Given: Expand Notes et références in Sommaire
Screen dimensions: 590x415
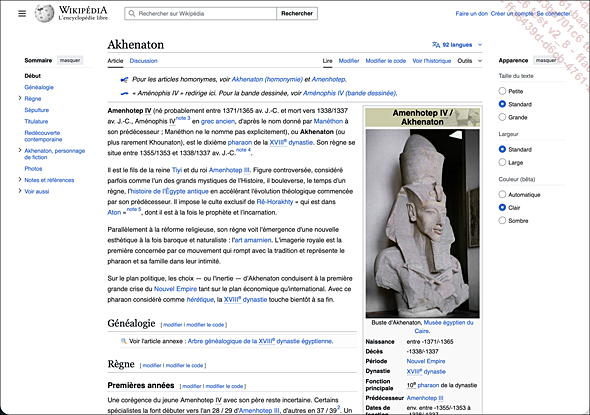Looking at the screenshot, I should [x=20, y=180].
